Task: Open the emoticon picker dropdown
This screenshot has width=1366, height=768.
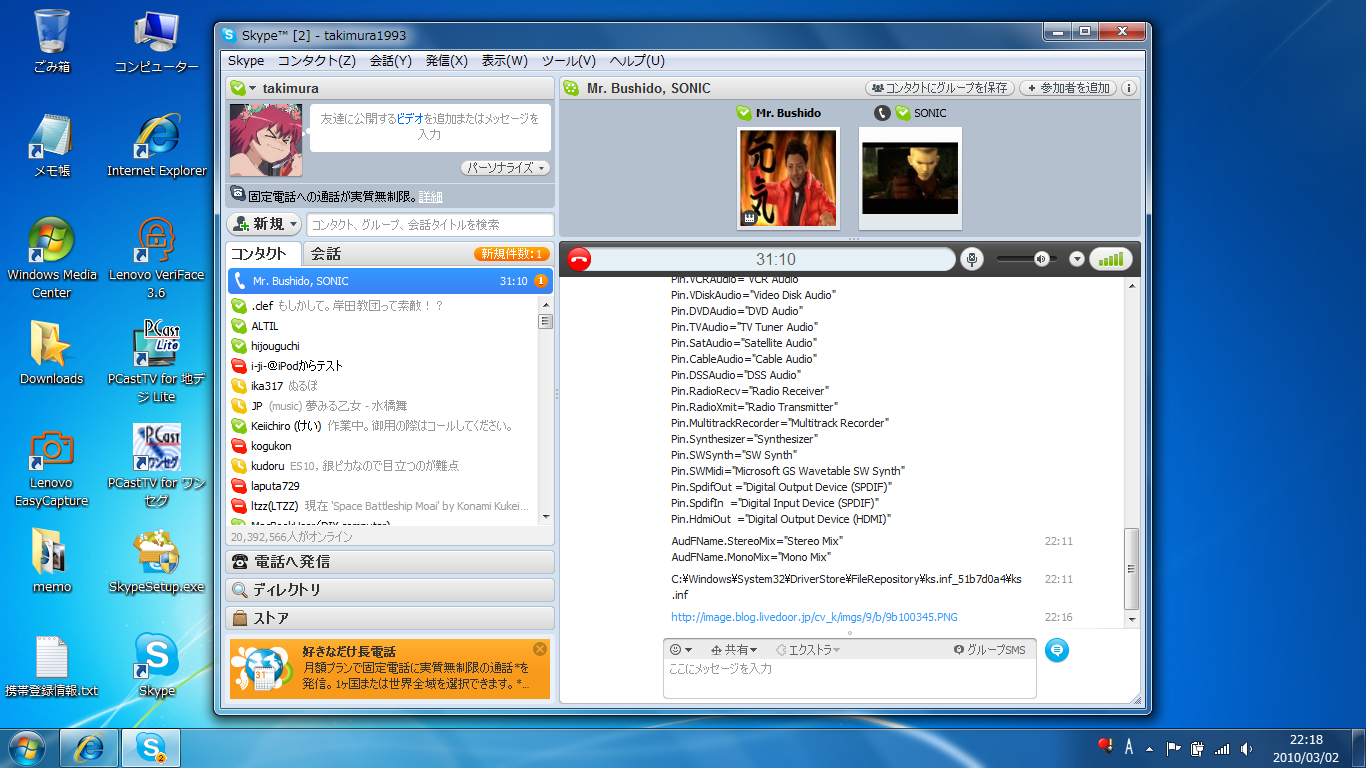Action: (681, 650)
